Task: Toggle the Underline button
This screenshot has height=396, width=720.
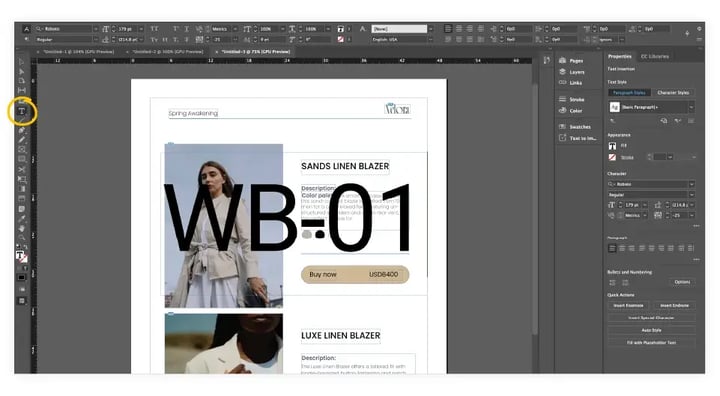Action: point(186,29)
